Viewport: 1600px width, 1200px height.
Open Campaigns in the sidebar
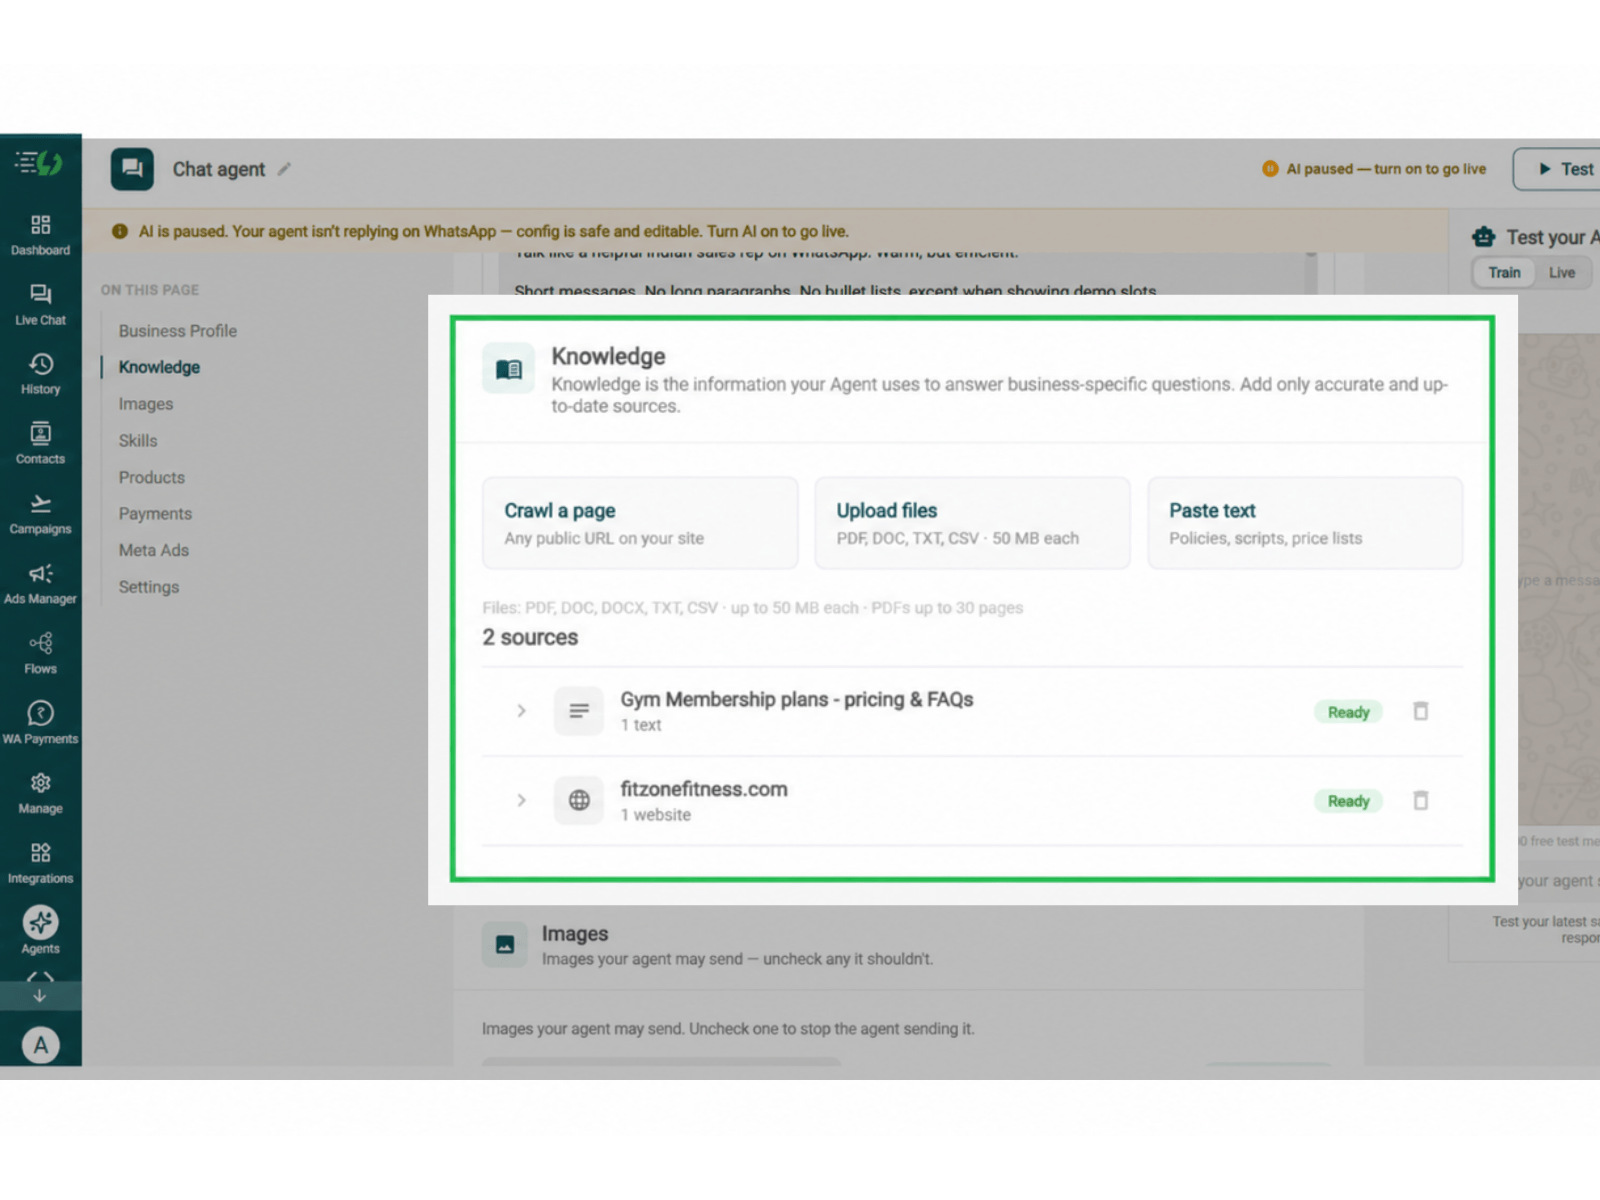pos(40,514)
